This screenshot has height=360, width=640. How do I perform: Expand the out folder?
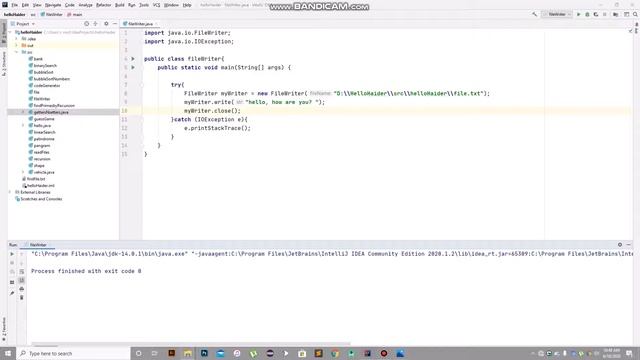(17, 45)
